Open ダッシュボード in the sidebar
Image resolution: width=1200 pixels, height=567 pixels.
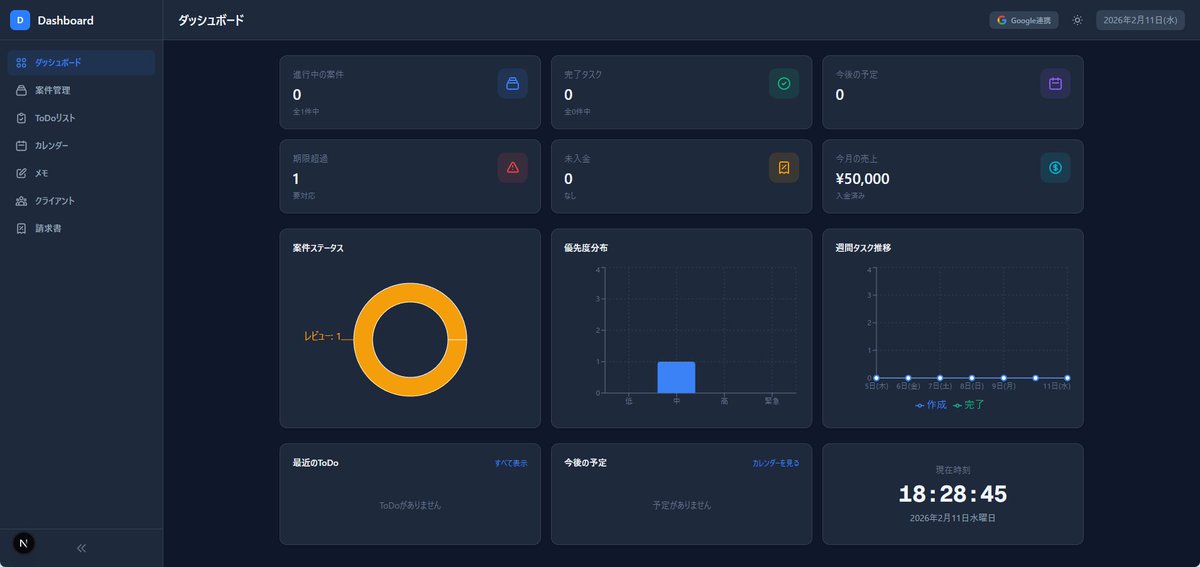click(x=81, y=63)
